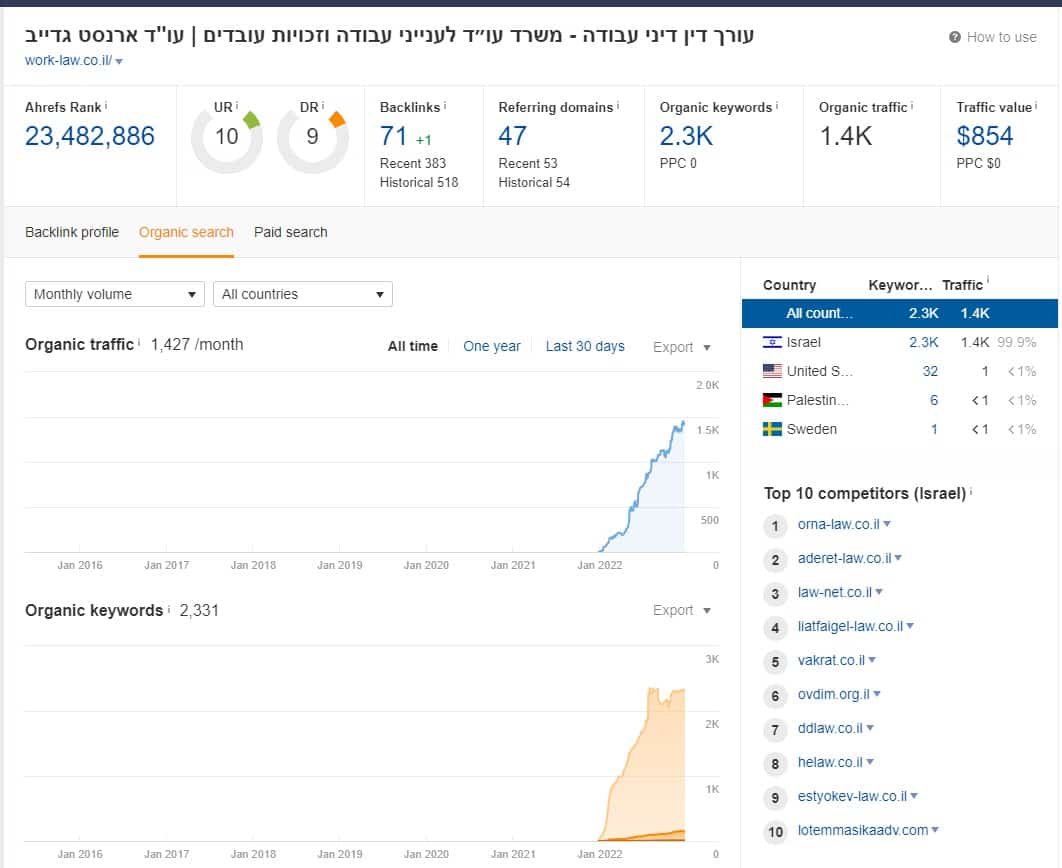Image resolution: width=1062 pixels, height=868 pixels.
Task: Click the Referring domains count 47
Action: tap(512, 136)
